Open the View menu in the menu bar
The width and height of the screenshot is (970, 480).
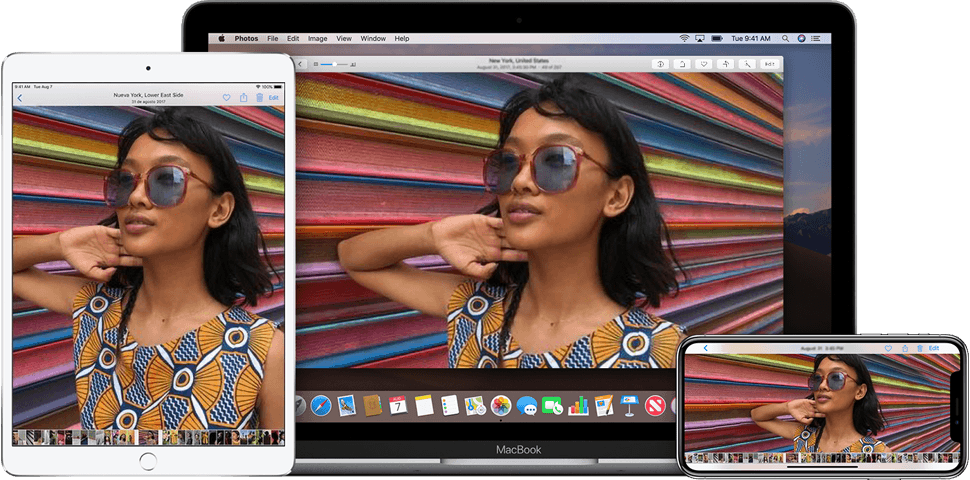pos(344,39)
